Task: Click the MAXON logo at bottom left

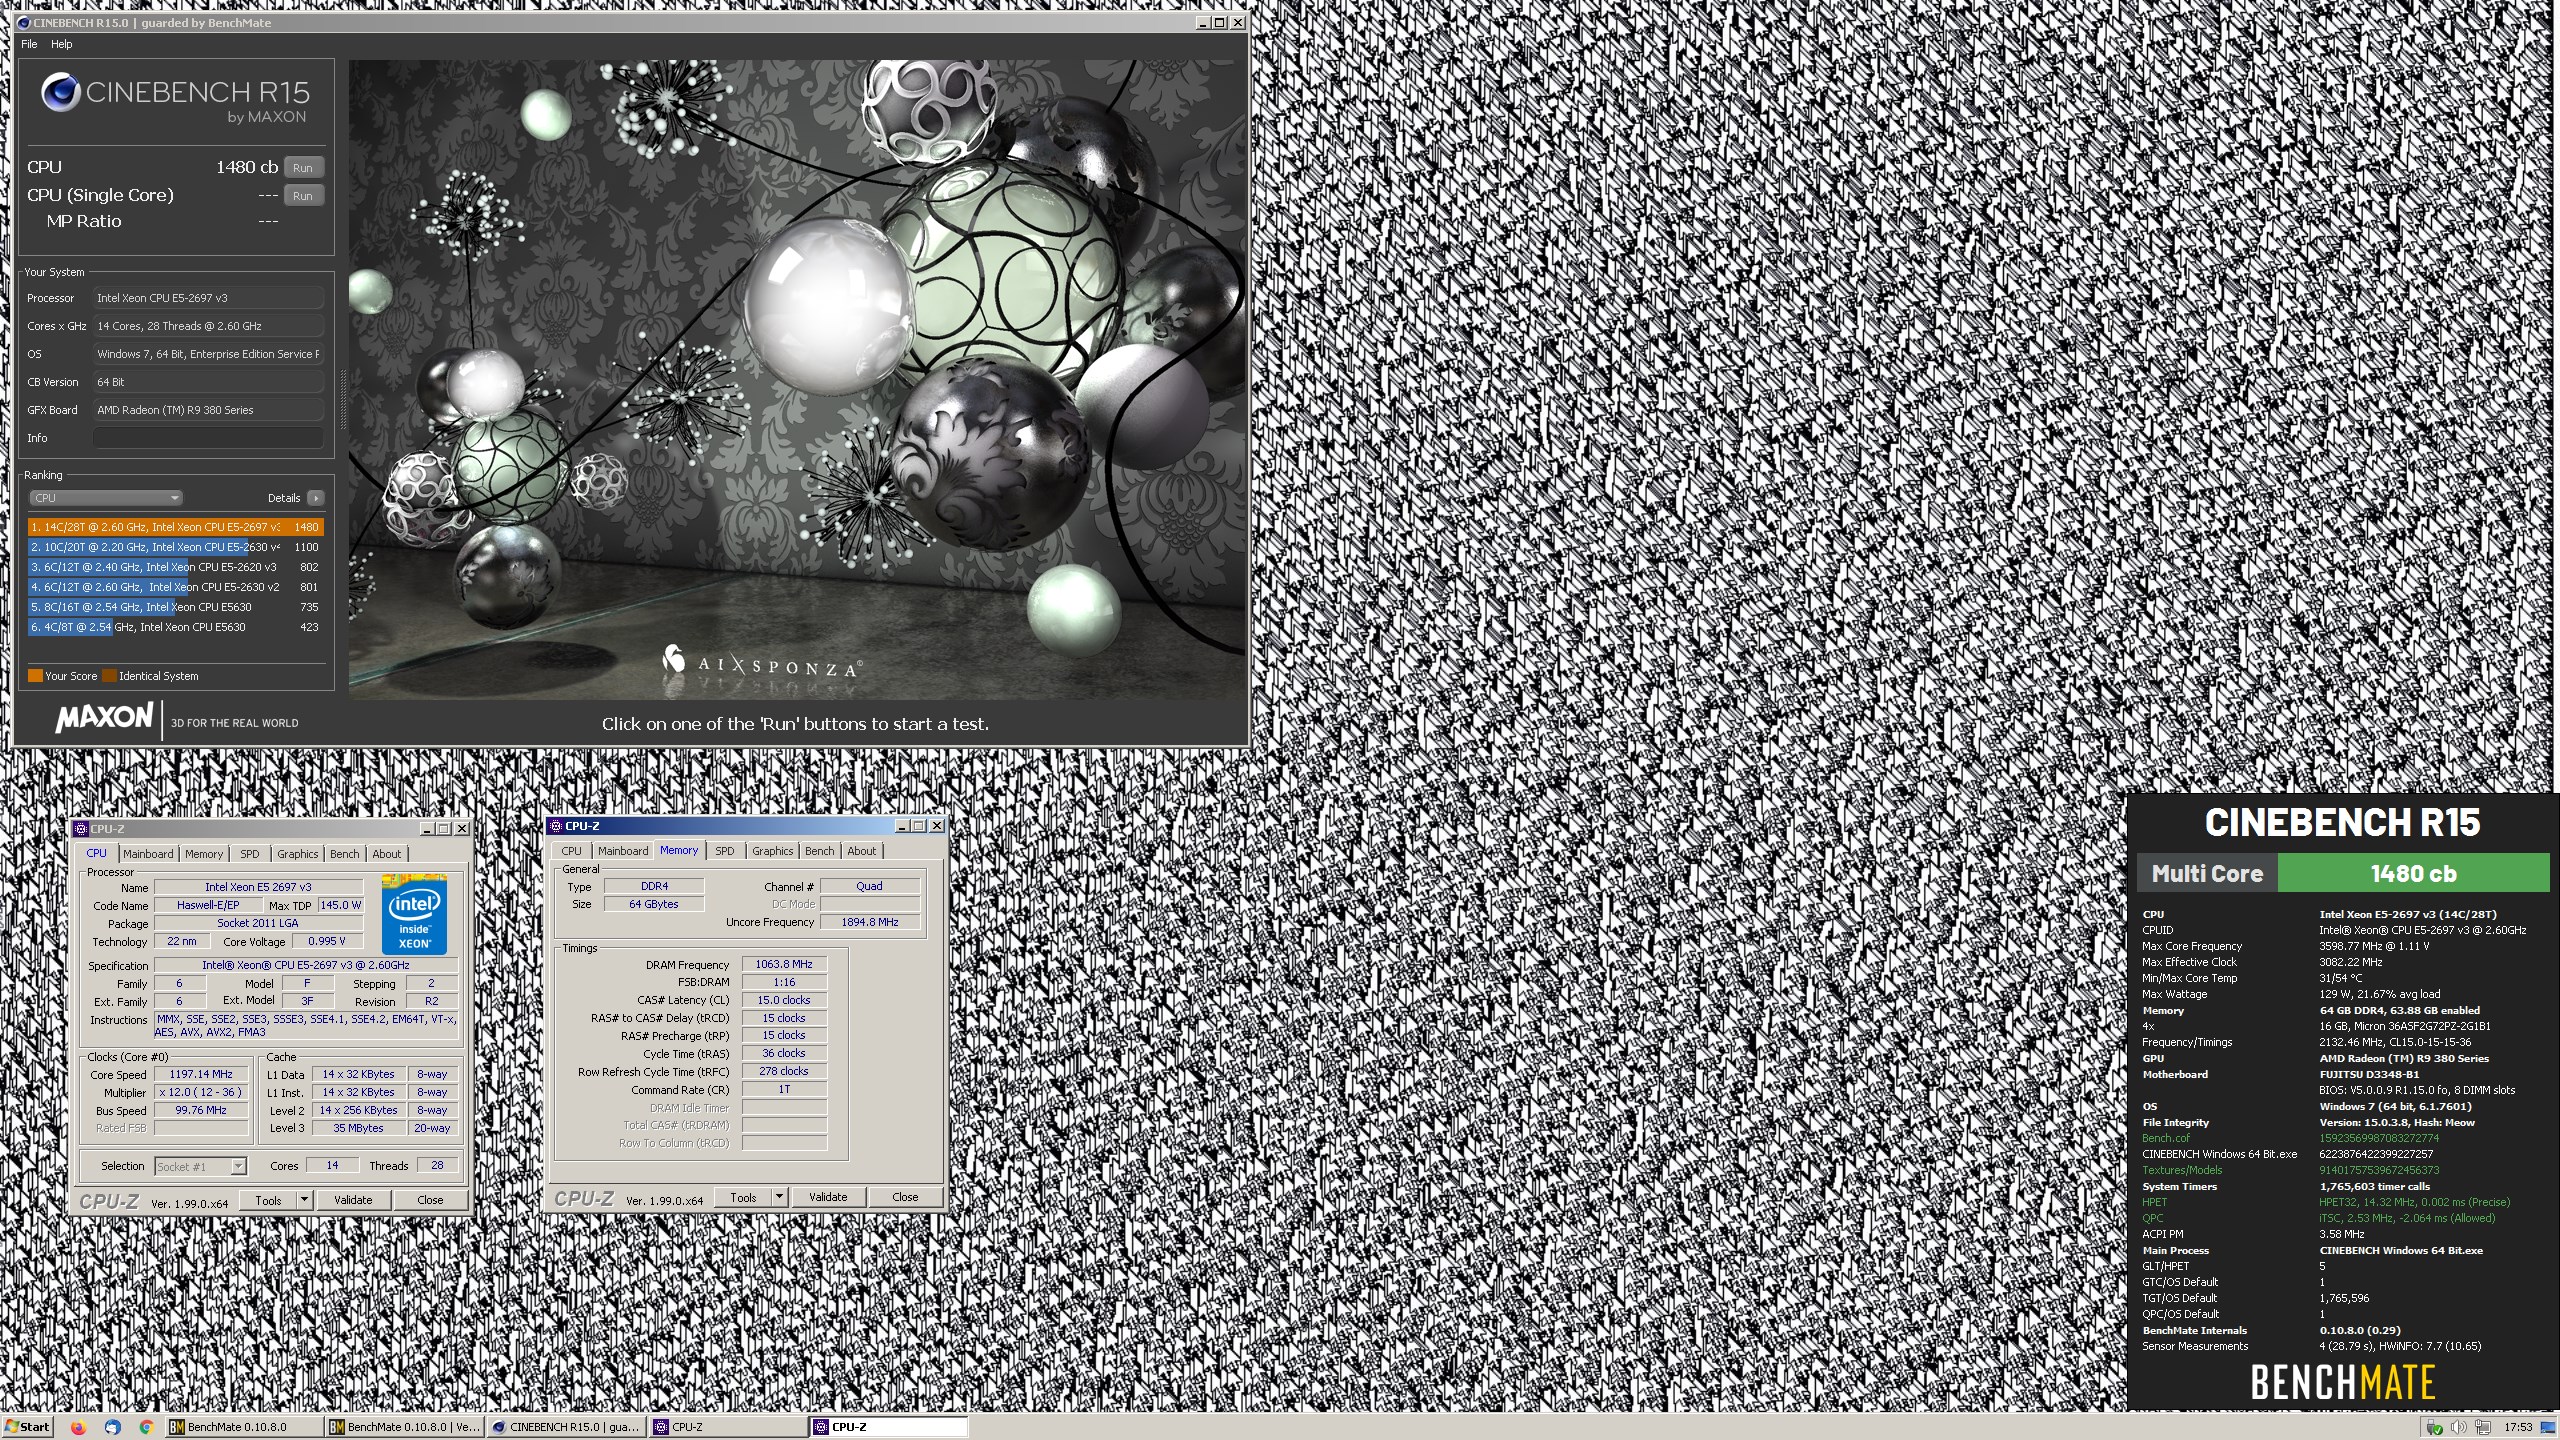Action: [x=104, y=718]
